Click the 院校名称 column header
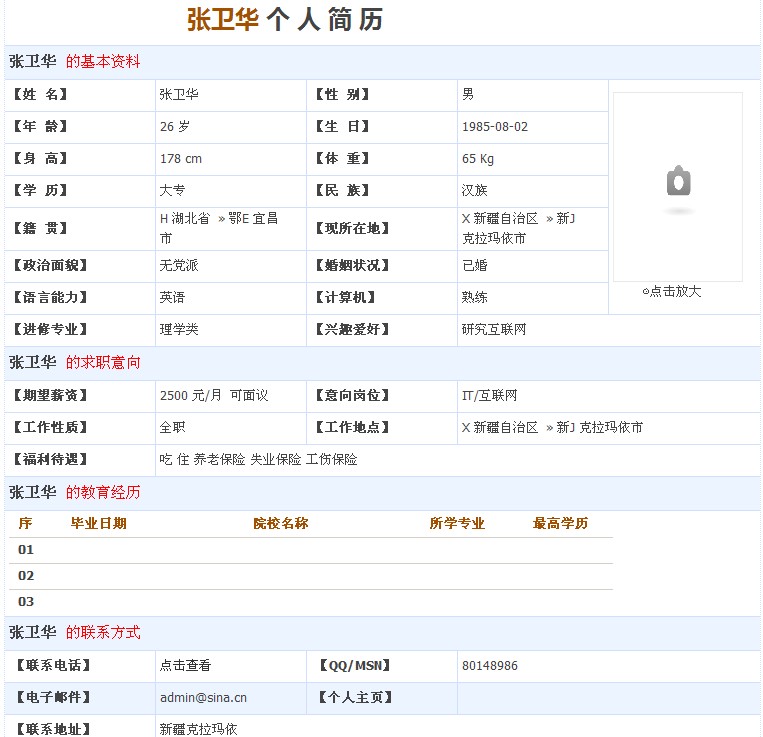 pyautogui.click(x=280, y=524)
